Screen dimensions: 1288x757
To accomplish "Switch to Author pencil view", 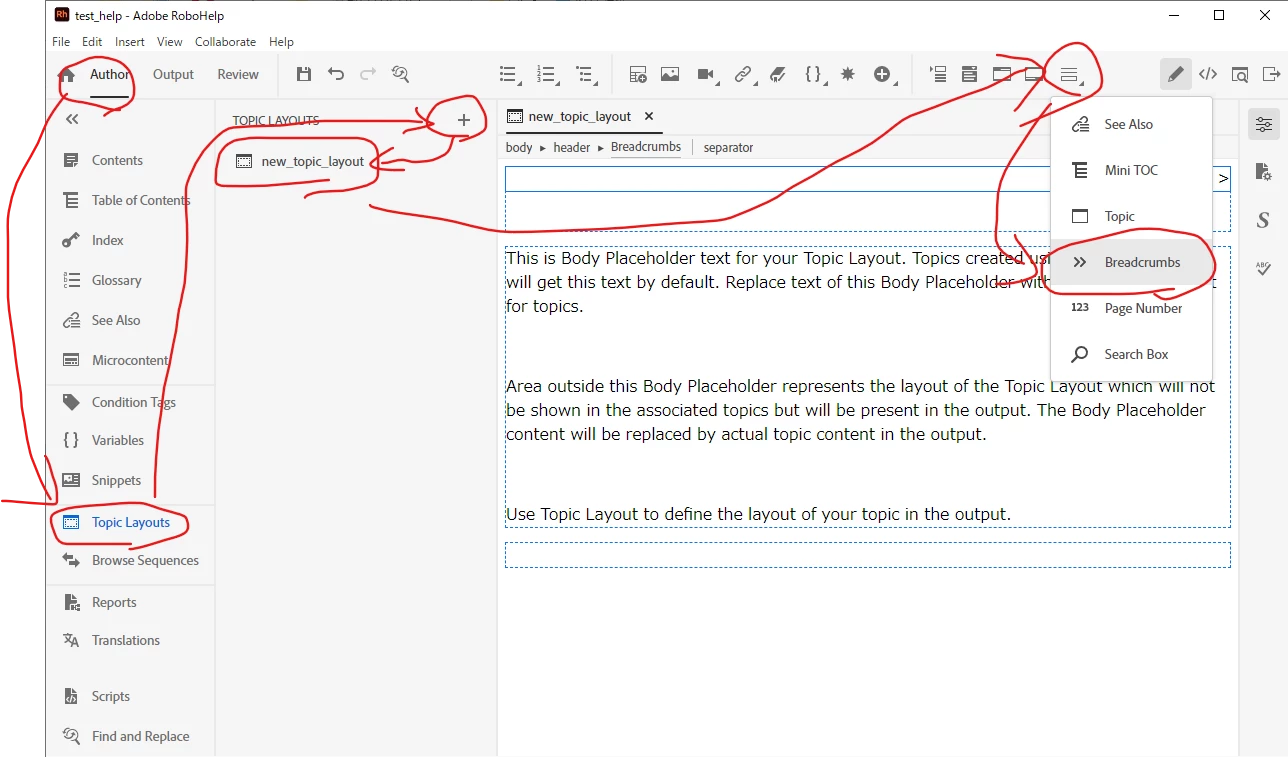I will point(1176,74).
